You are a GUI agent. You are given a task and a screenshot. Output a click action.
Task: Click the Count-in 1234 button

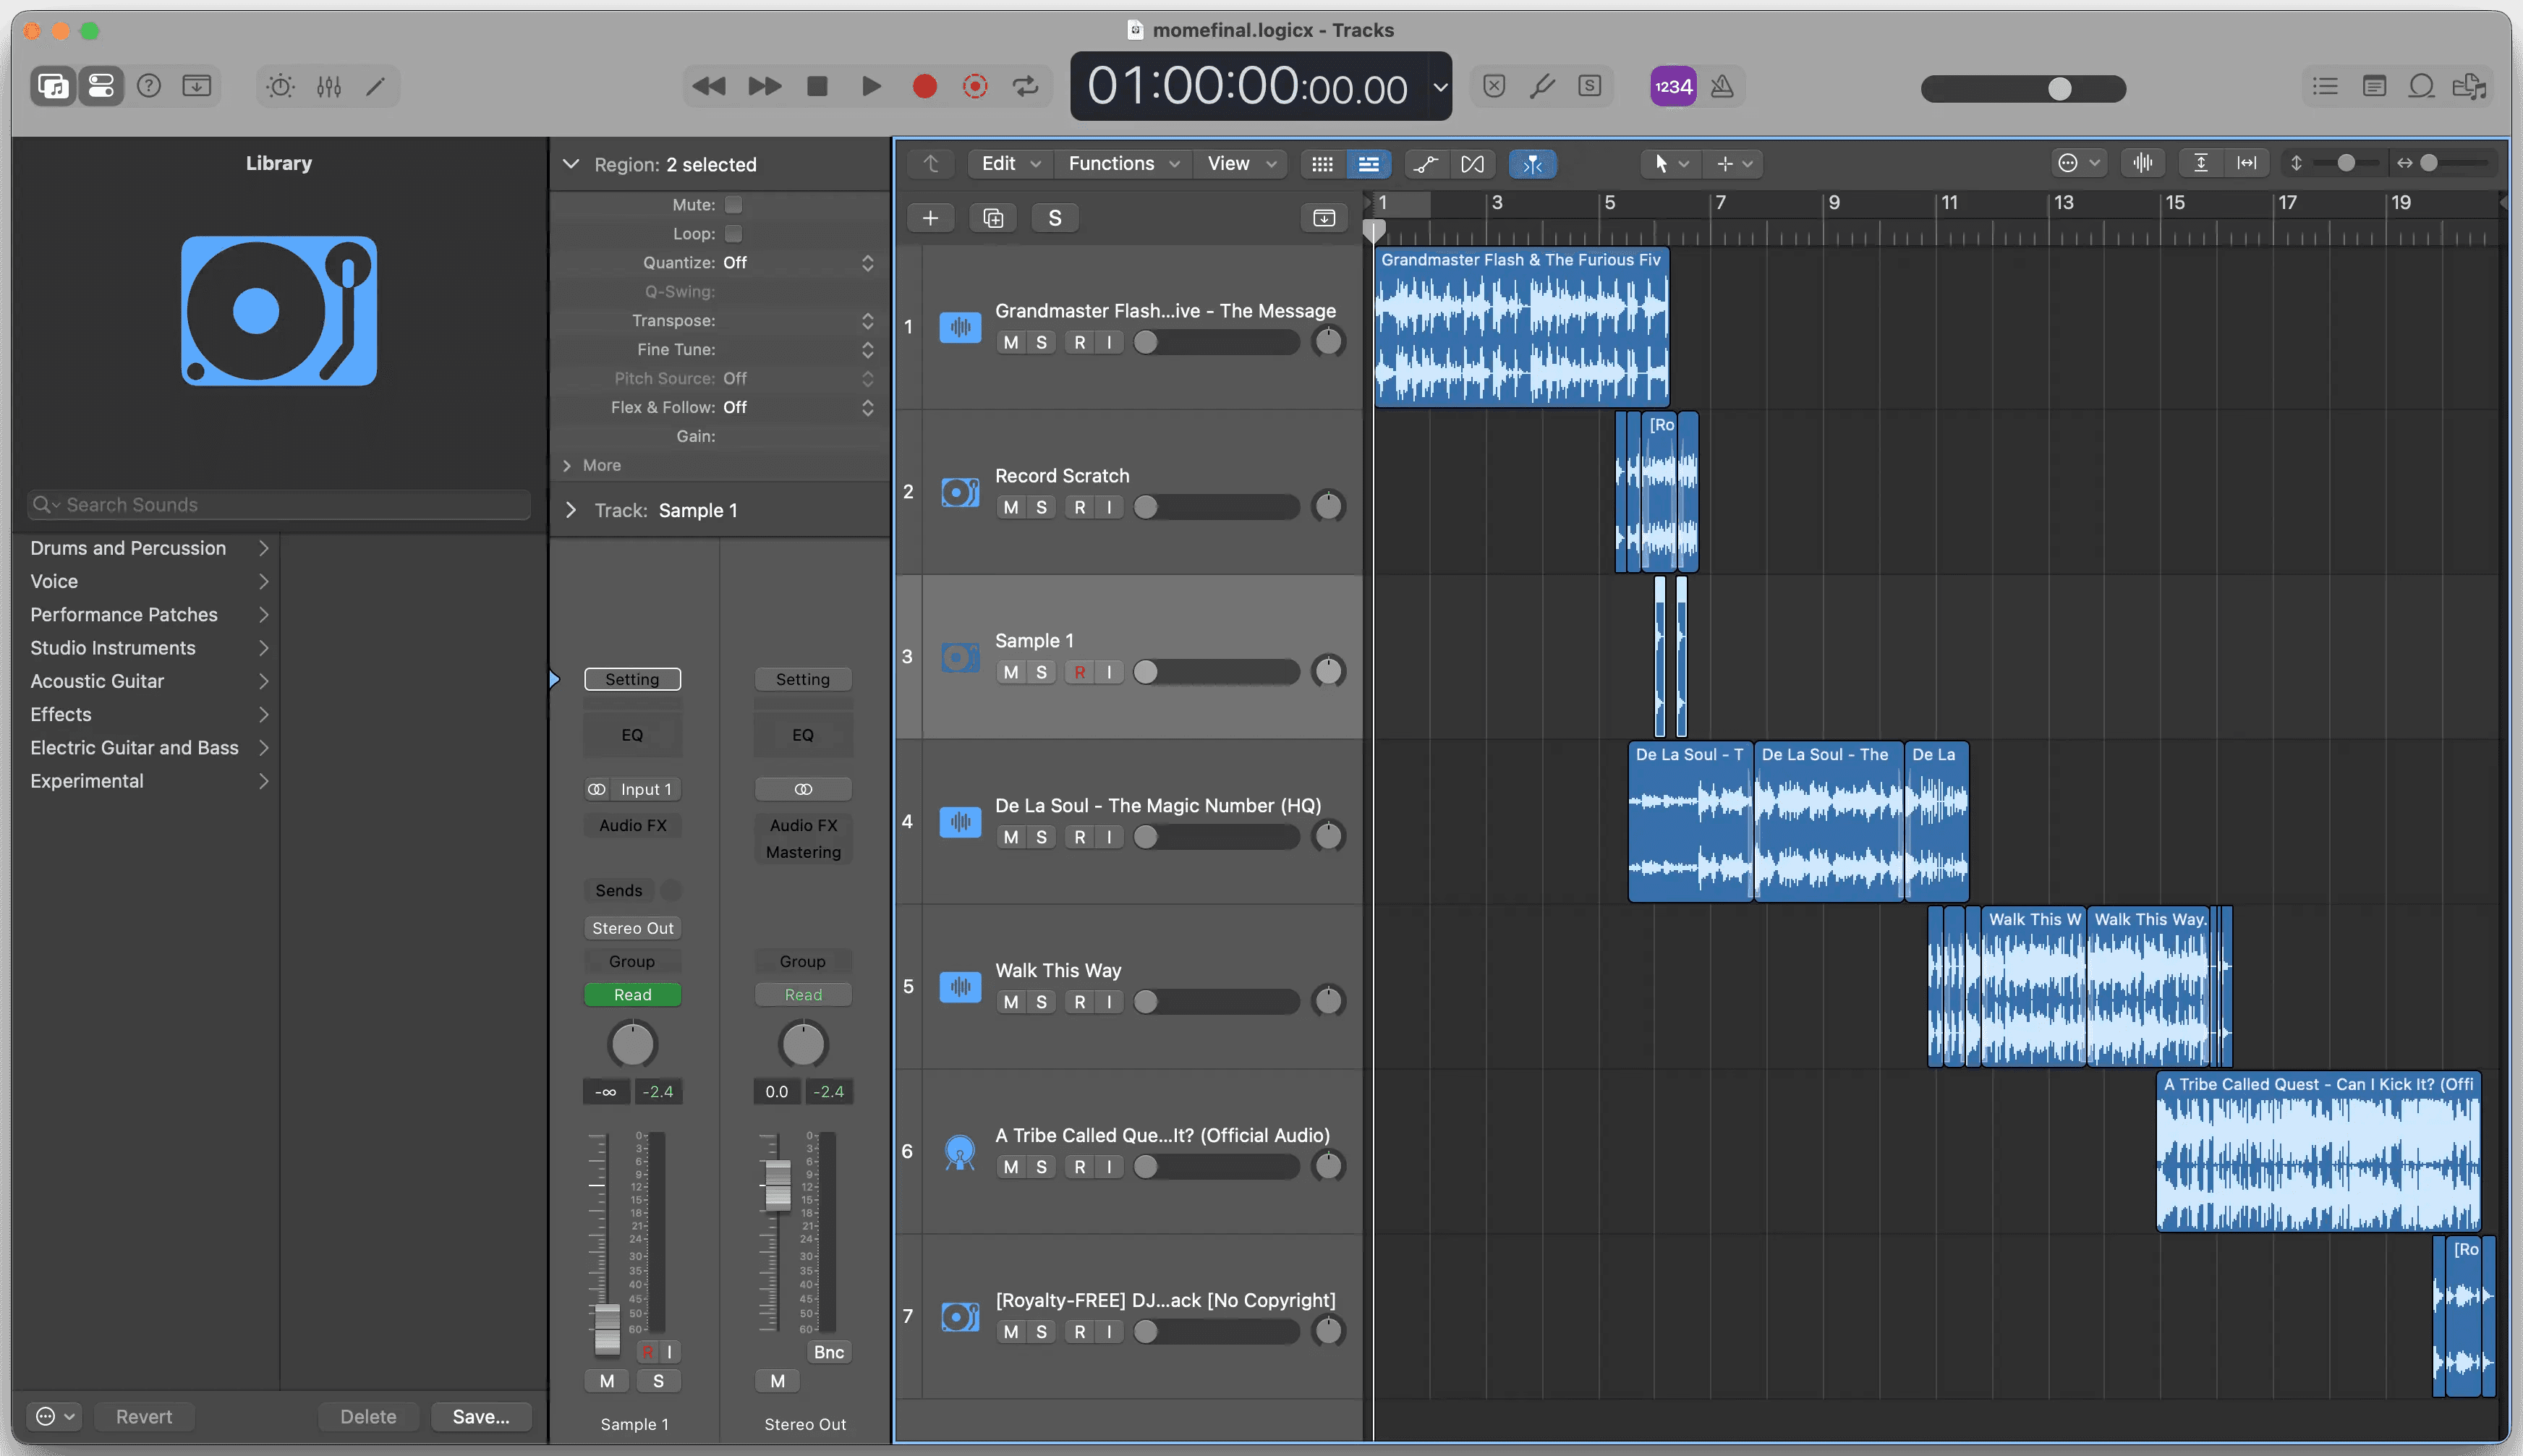click(1672, 87)
